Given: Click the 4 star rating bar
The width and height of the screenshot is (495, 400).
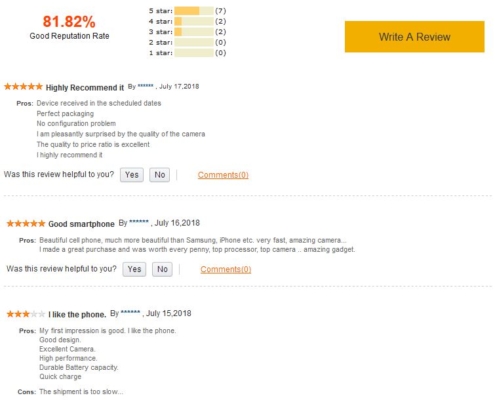Looking at the screenshot, I should 194,21.
